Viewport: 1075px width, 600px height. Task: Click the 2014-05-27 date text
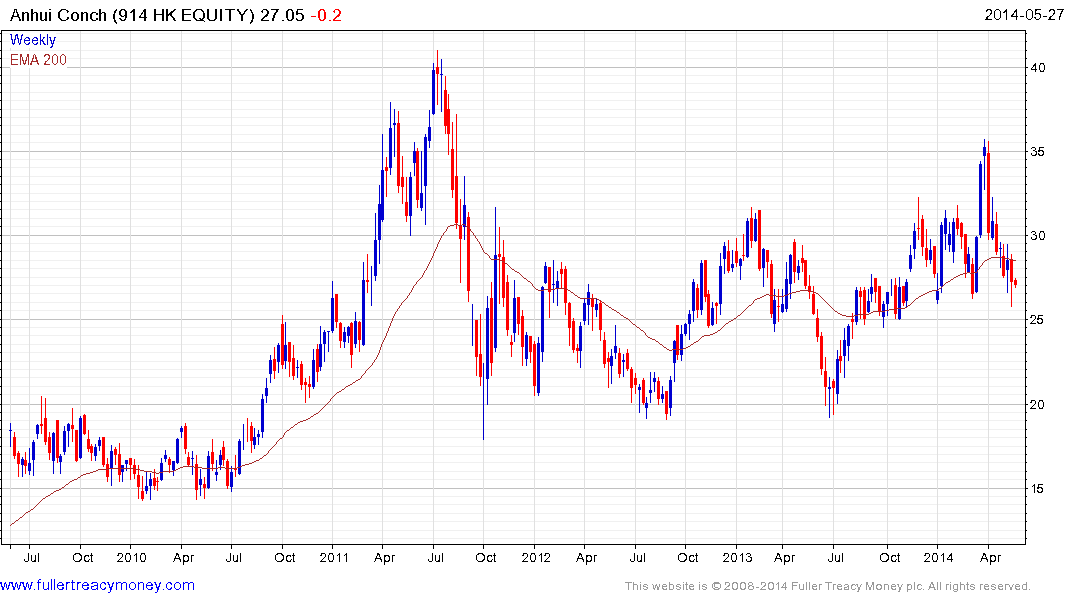tap(1024, 14)
